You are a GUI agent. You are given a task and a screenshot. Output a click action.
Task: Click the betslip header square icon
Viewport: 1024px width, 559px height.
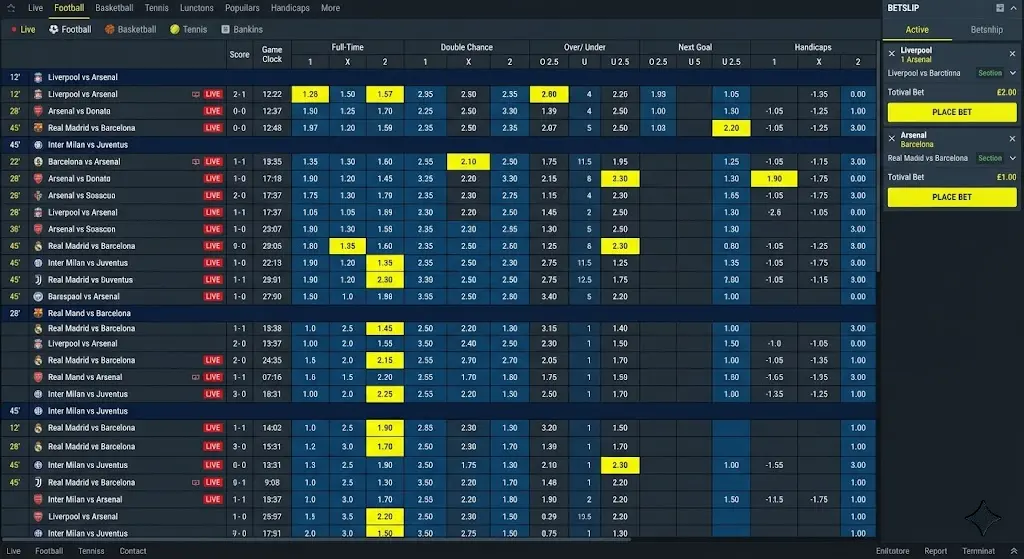pyautogui.click(x=999, y=8)
